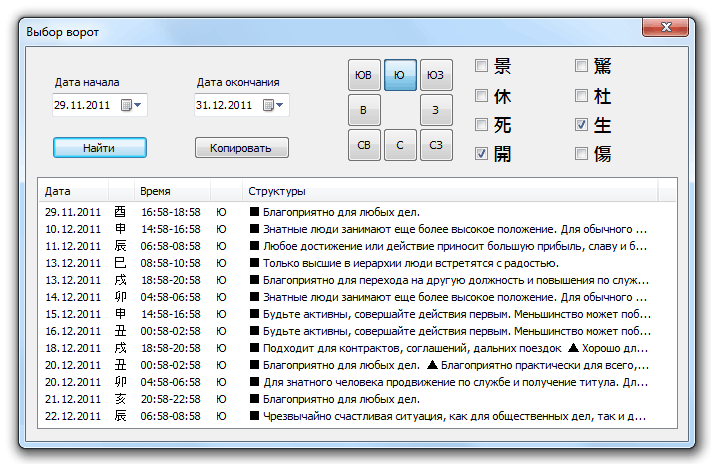Select the СВ direction button
The height and width of the screenshot is (466, 713).
pyautogui.click(x=364, y=145)
